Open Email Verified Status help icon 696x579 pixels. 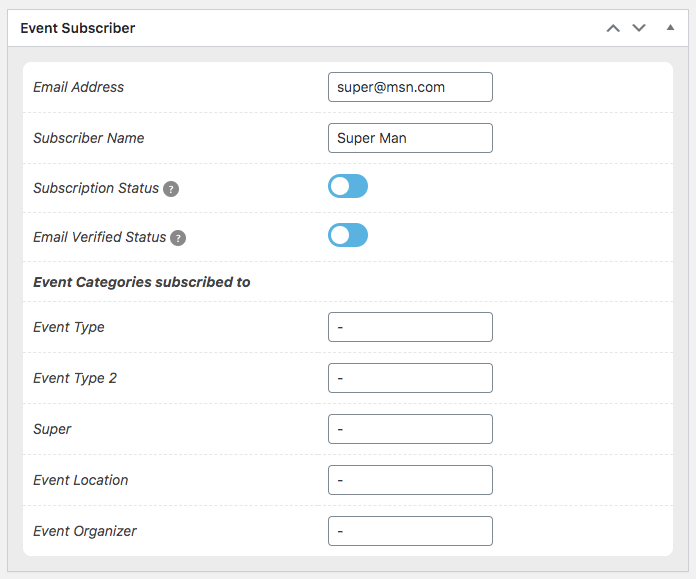tap(178, 238)
